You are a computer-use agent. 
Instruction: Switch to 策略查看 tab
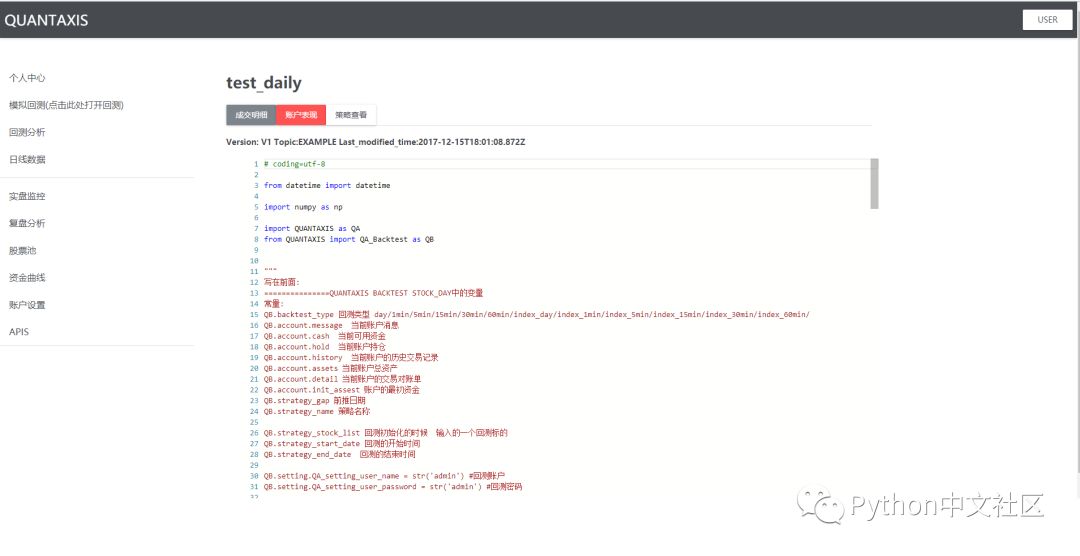click(x=351, y=115)
